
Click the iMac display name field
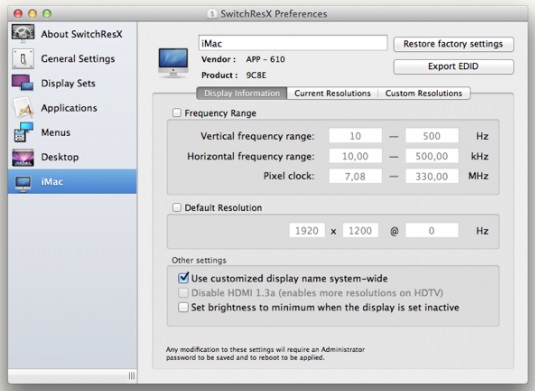click(293, 43)
